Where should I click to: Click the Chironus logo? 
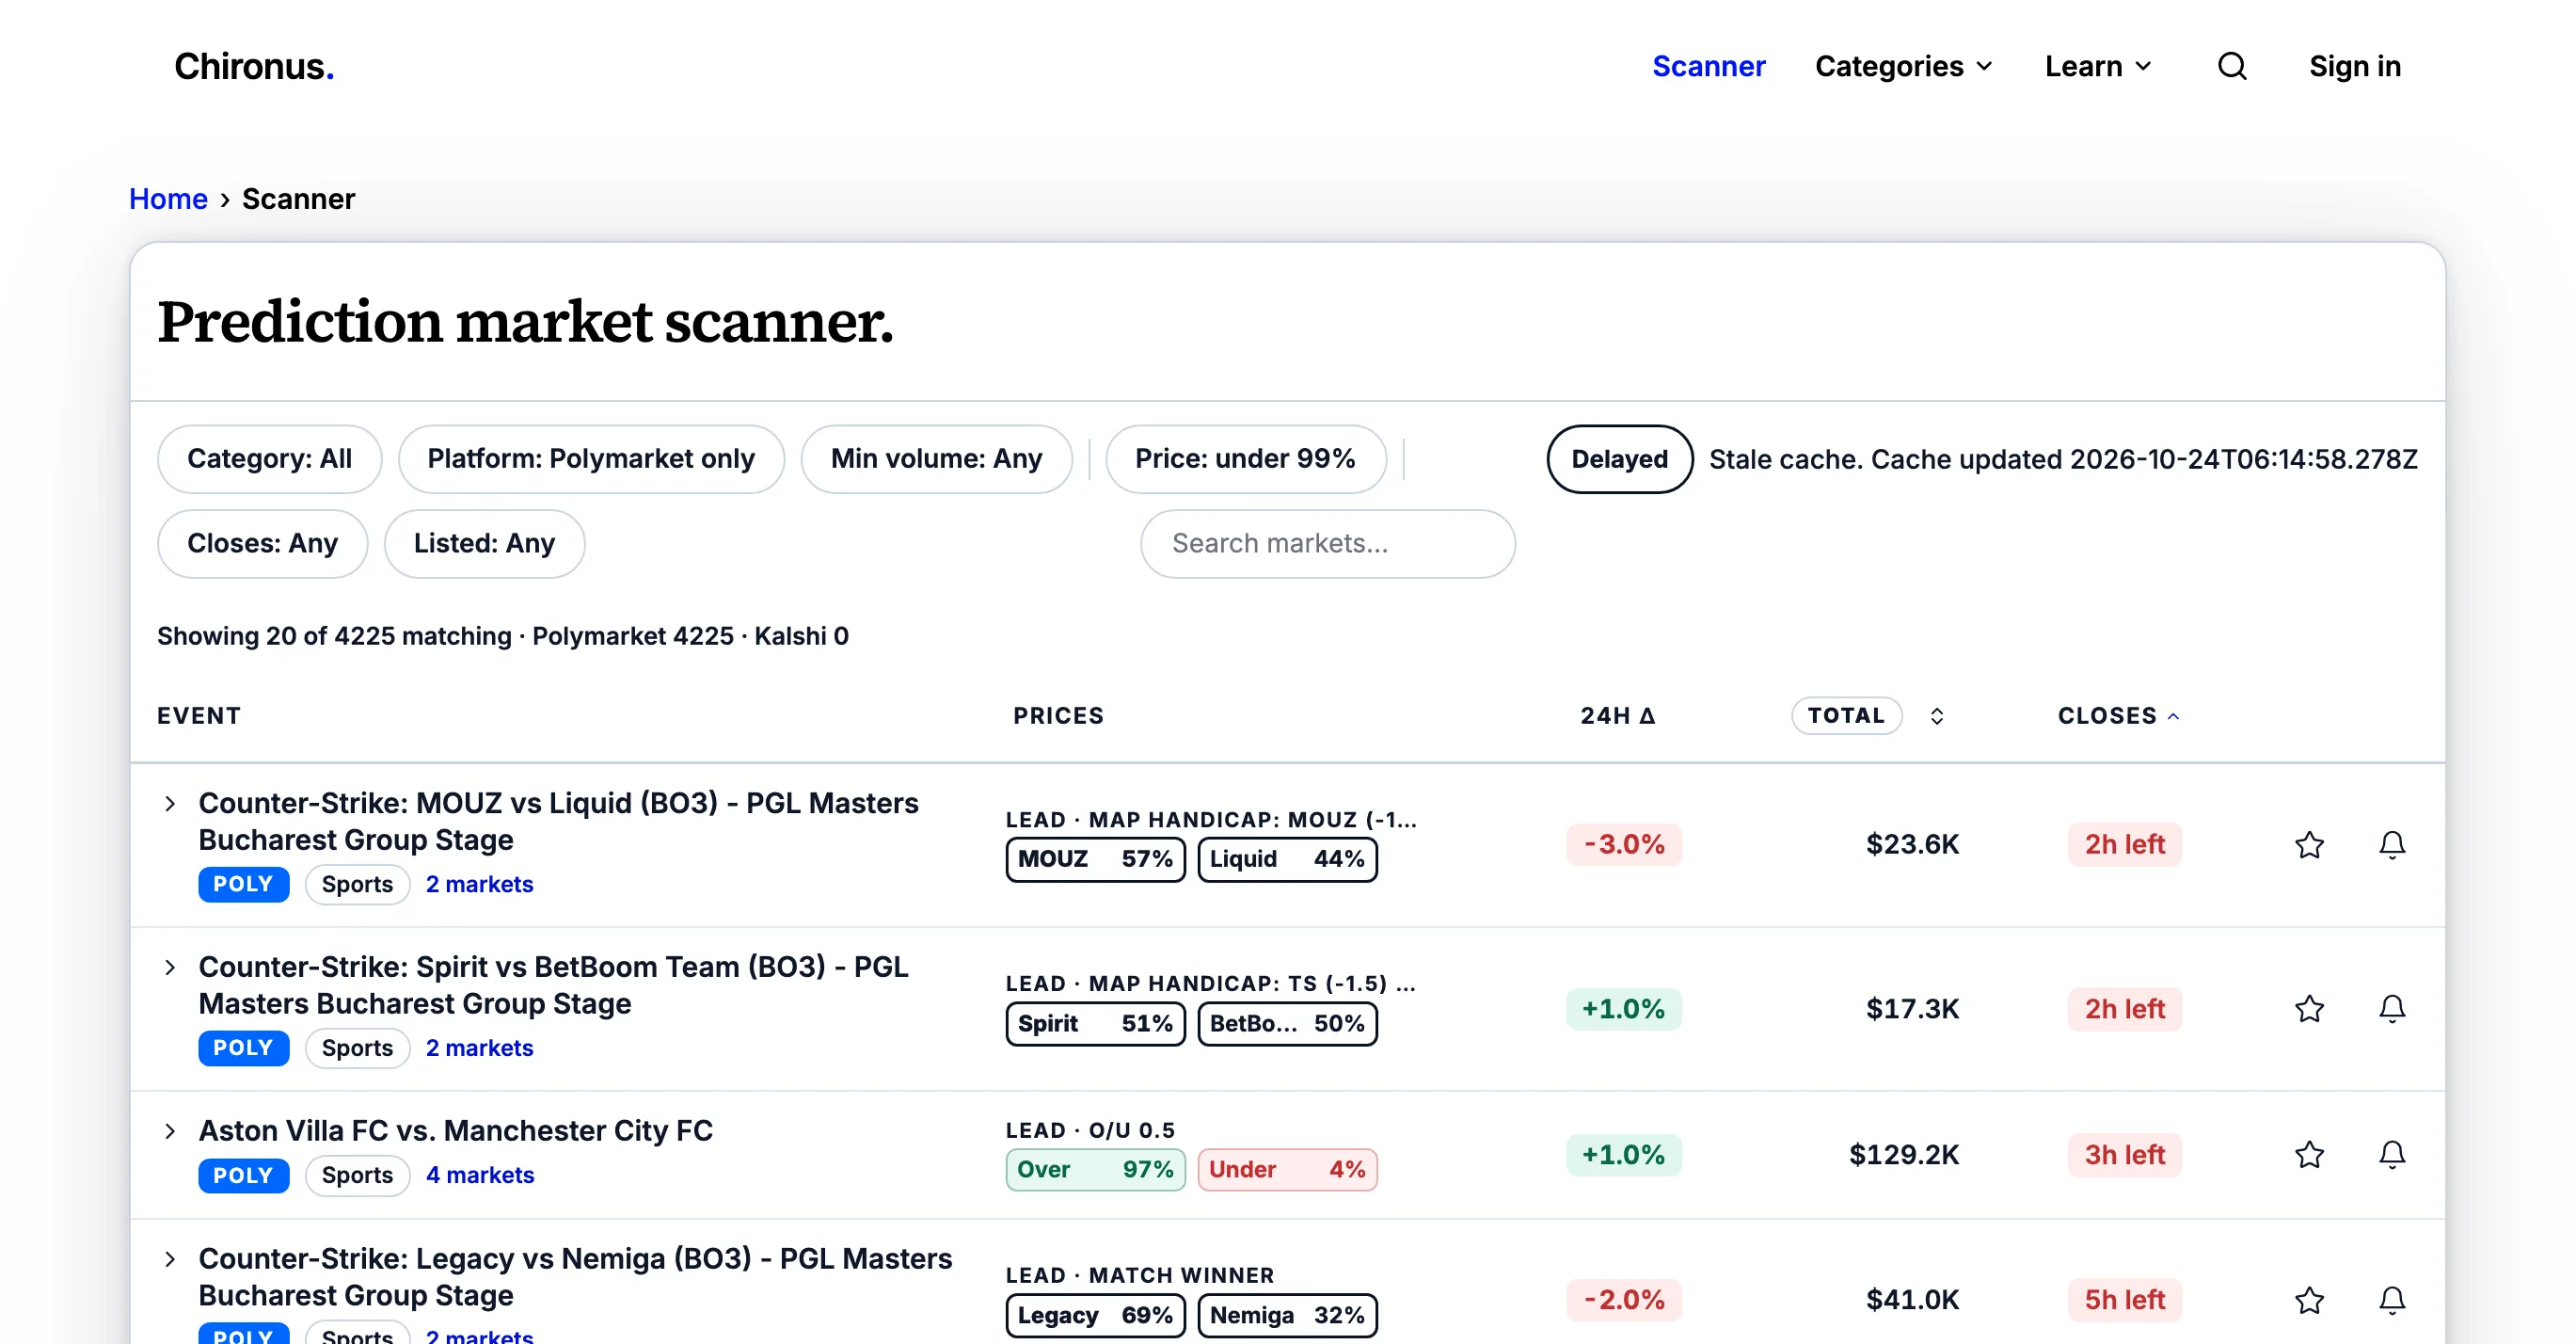pos(254,66)
